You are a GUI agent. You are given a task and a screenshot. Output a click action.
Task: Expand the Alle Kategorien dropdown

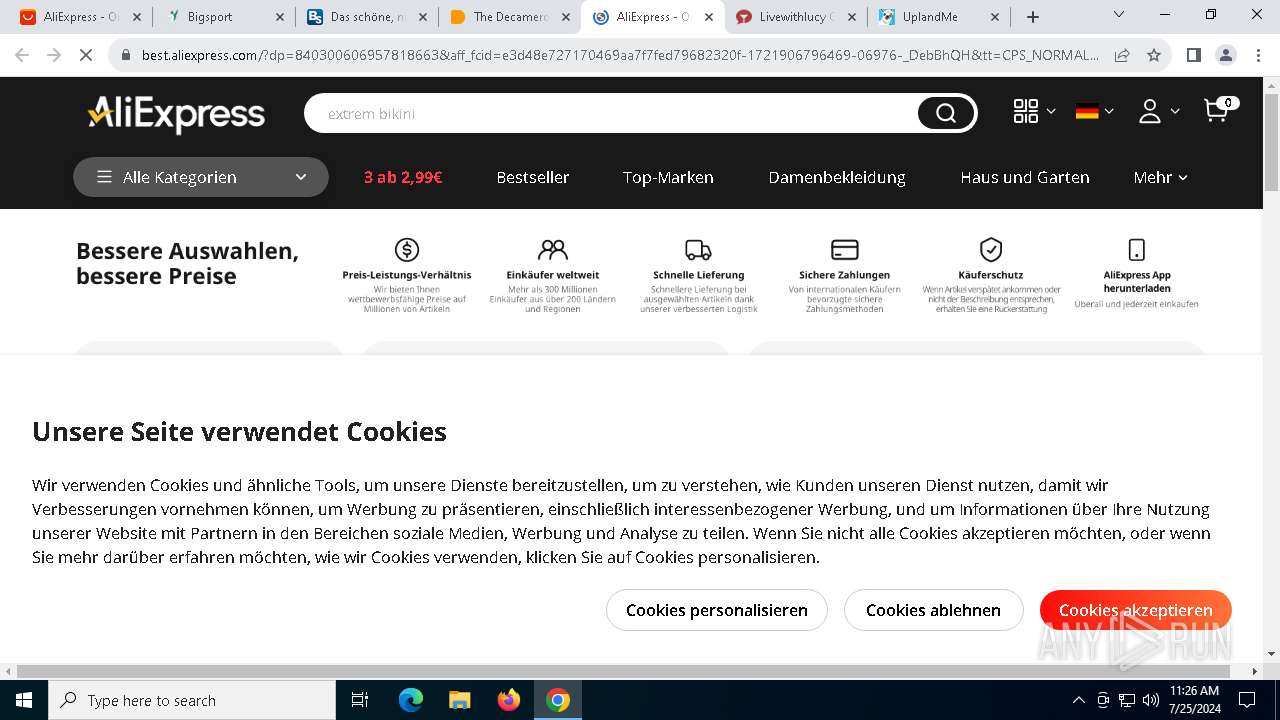pos(201,177)
